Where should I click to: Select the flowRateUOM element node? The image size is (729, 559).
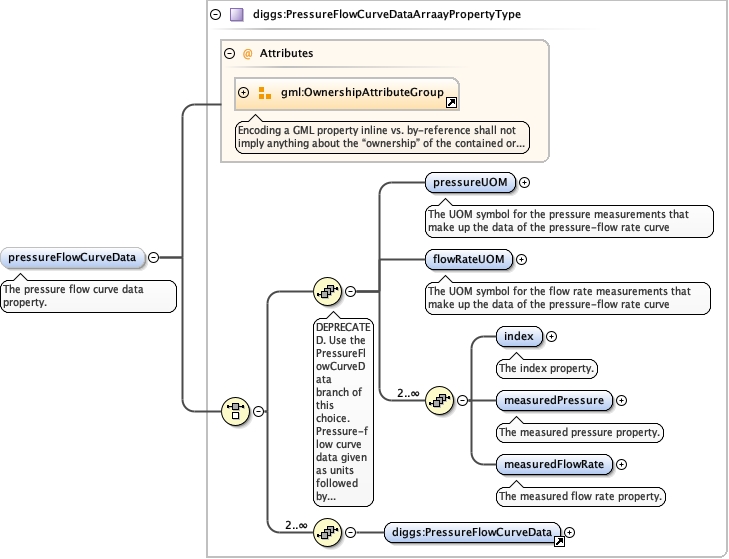click(469, 260)
